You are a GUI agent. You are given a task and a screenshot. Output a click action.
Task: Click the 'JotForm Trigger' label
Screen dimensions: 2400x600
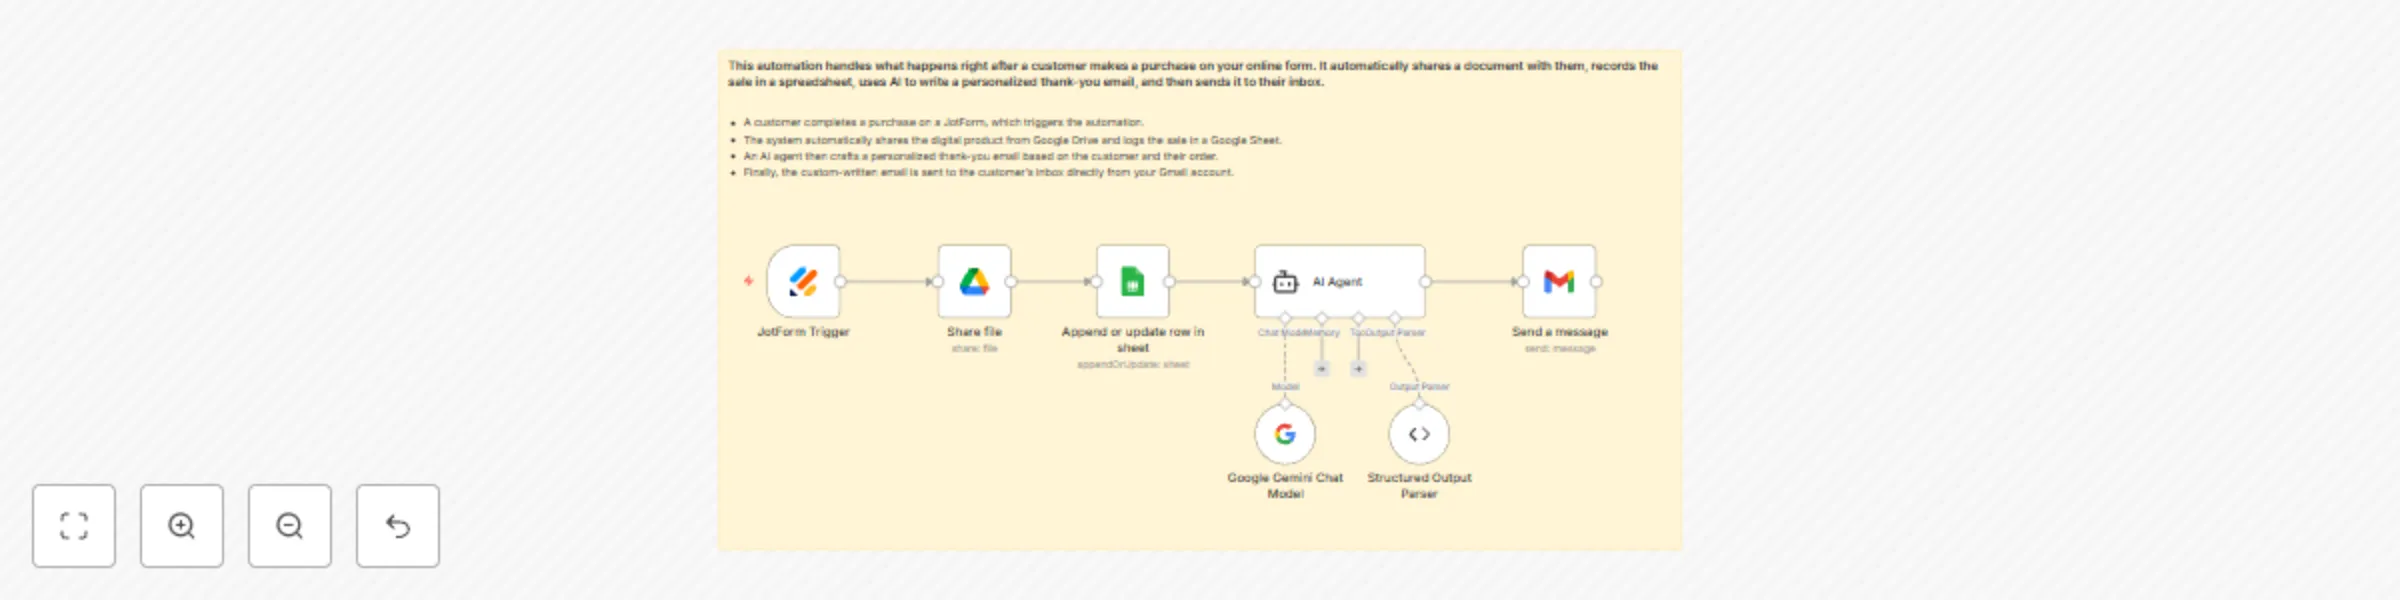[803, 332]
